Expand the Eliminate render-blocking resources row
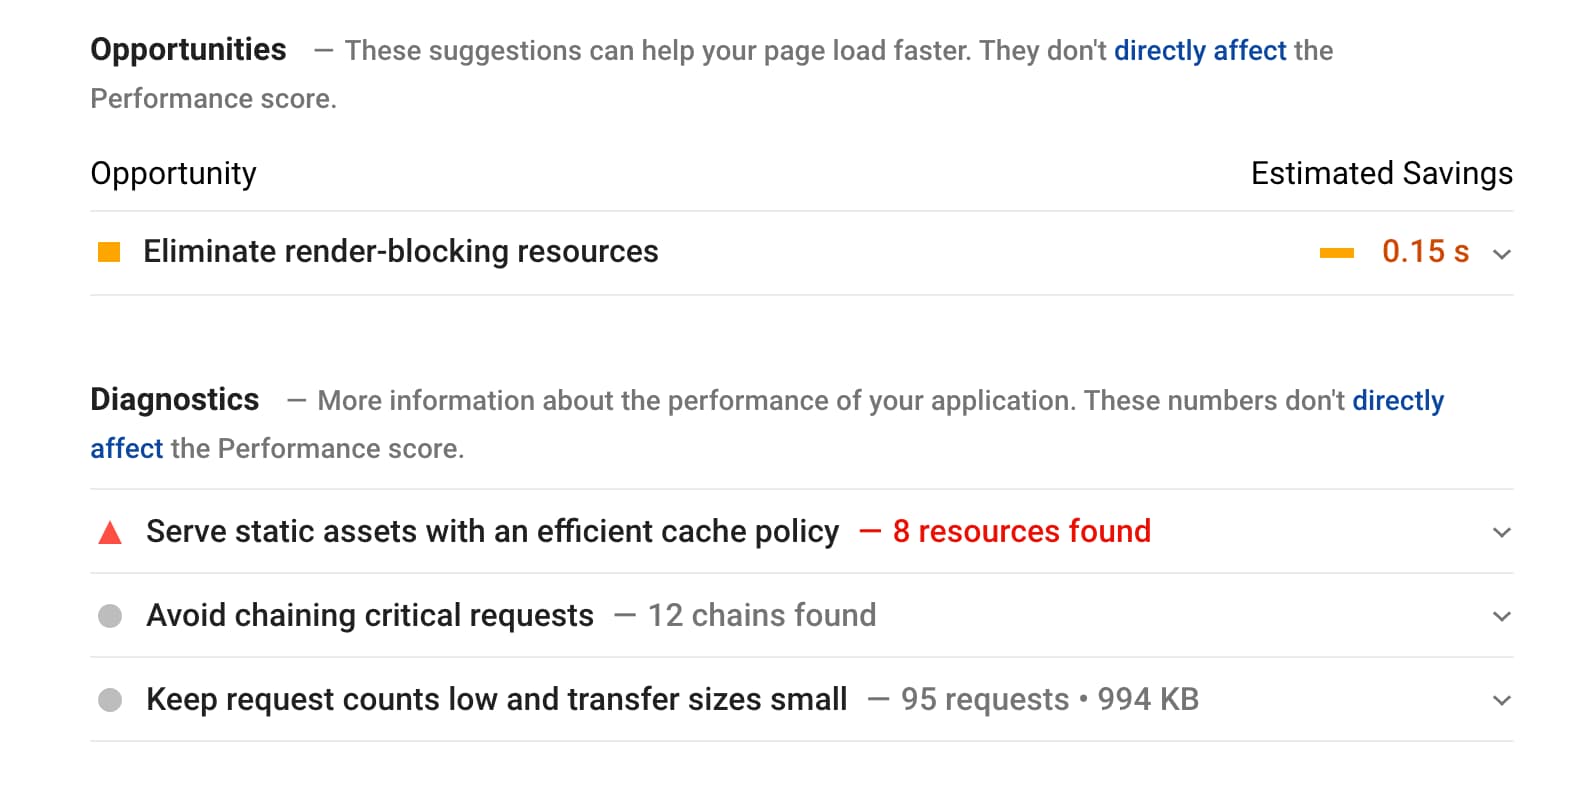 click(x=1500, y=254)
